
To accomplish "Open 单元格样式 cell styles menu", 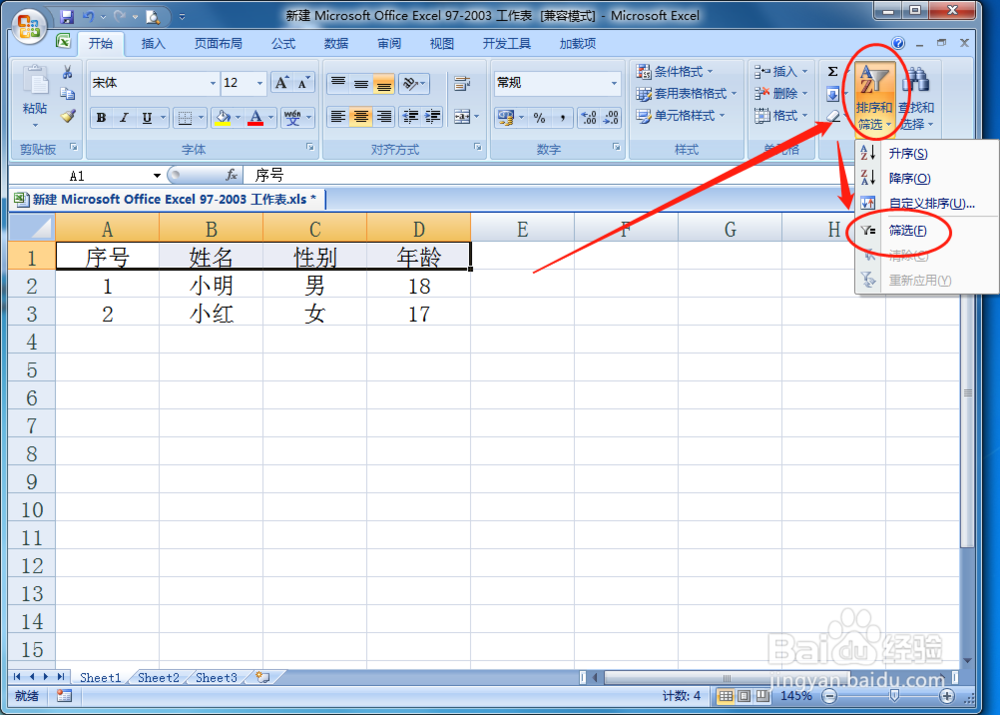I will [680, 115].
